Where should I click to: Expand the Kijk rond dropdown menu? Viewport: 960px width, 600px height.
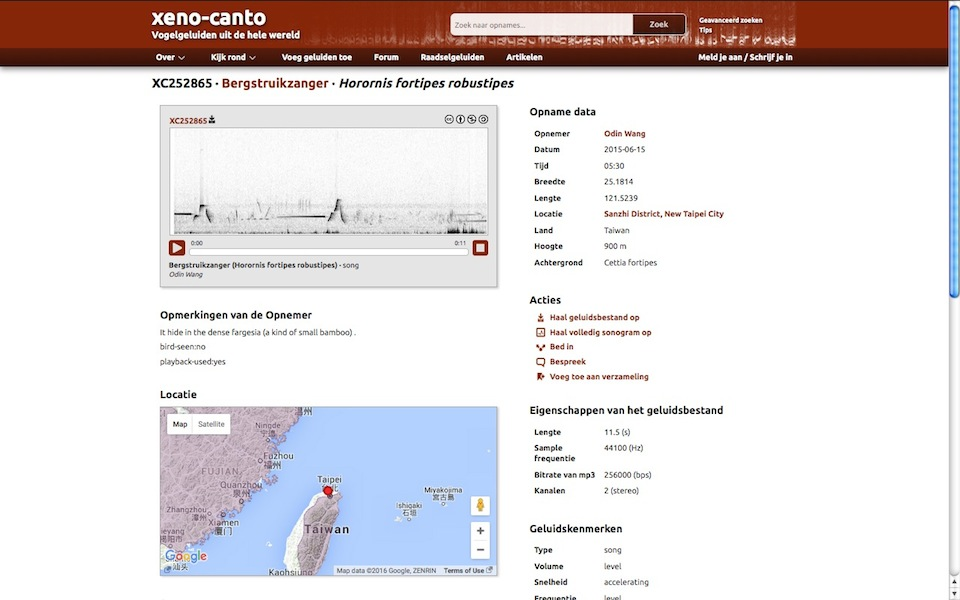pos(233,57)
